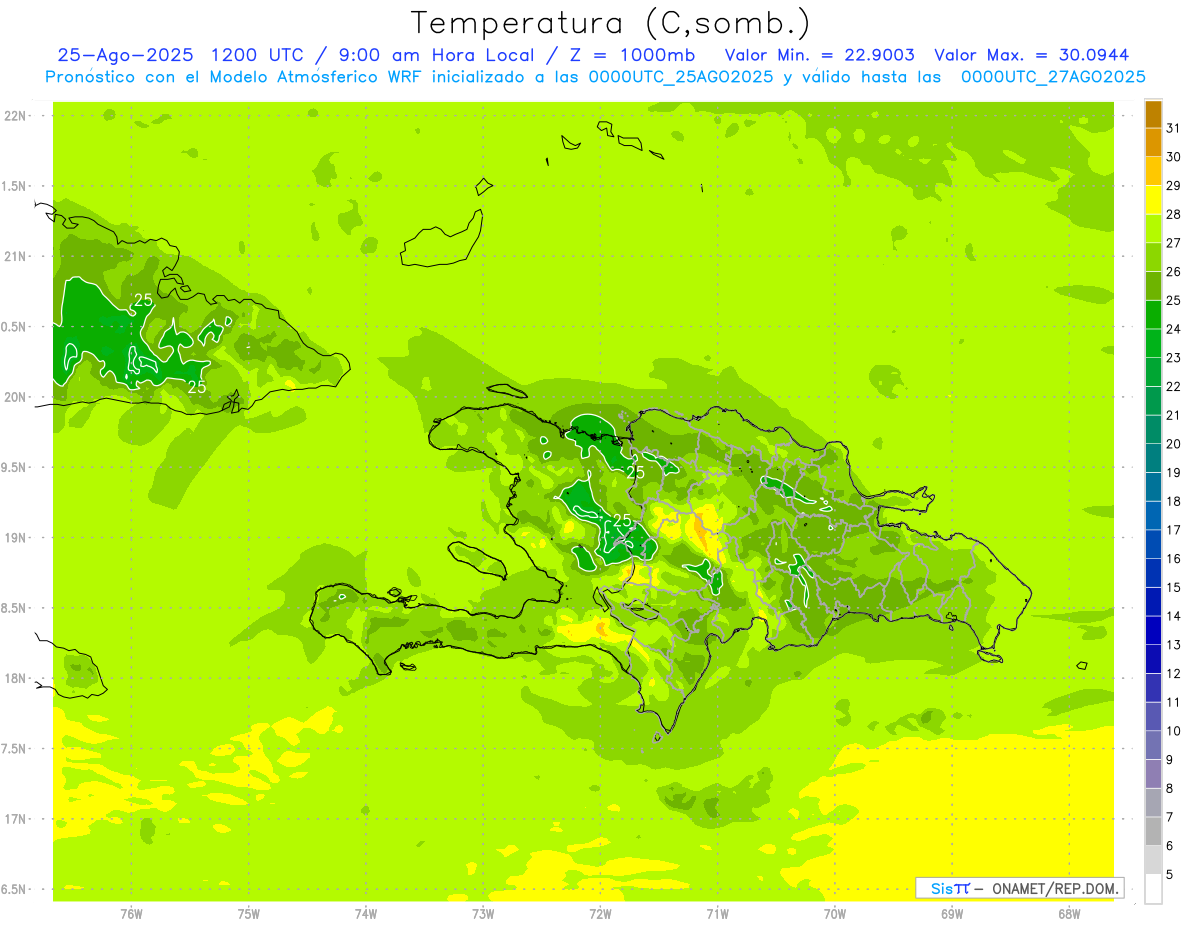Click the '76W' longitude axis label

[131, 913]
